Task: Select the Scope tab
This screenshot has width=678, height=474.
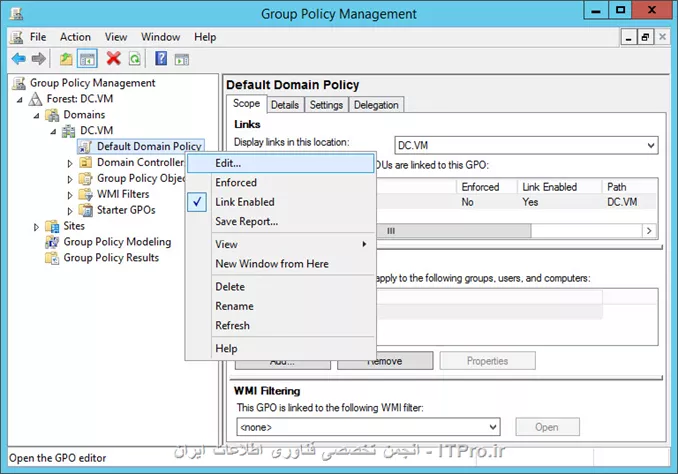Action: point(246,104)
